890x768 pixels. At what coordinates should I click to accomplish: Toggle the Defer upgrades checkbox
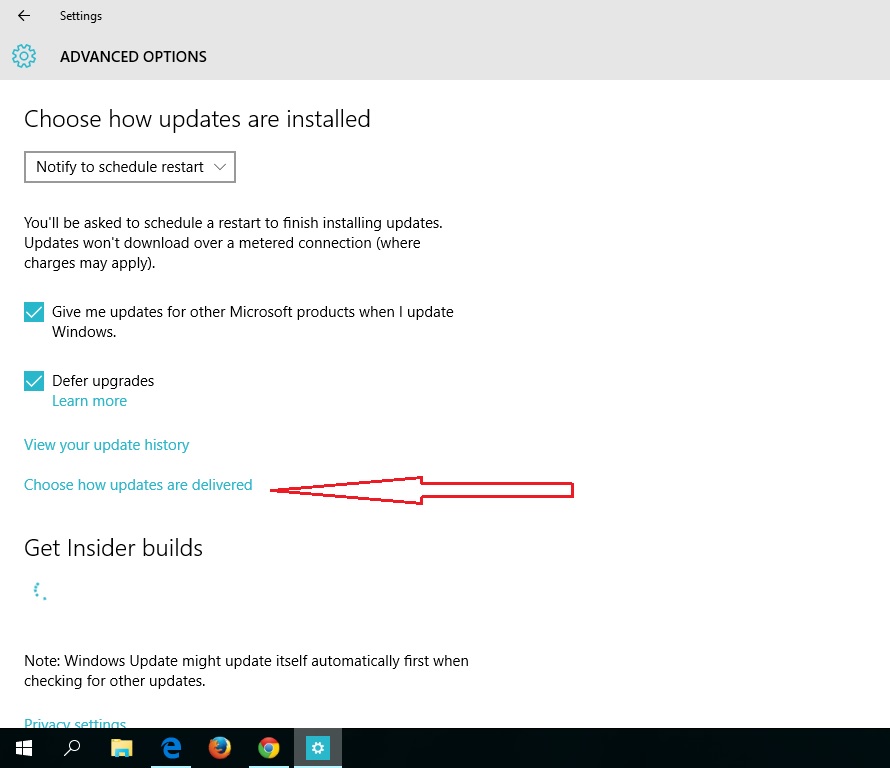[x=34, y=381]
